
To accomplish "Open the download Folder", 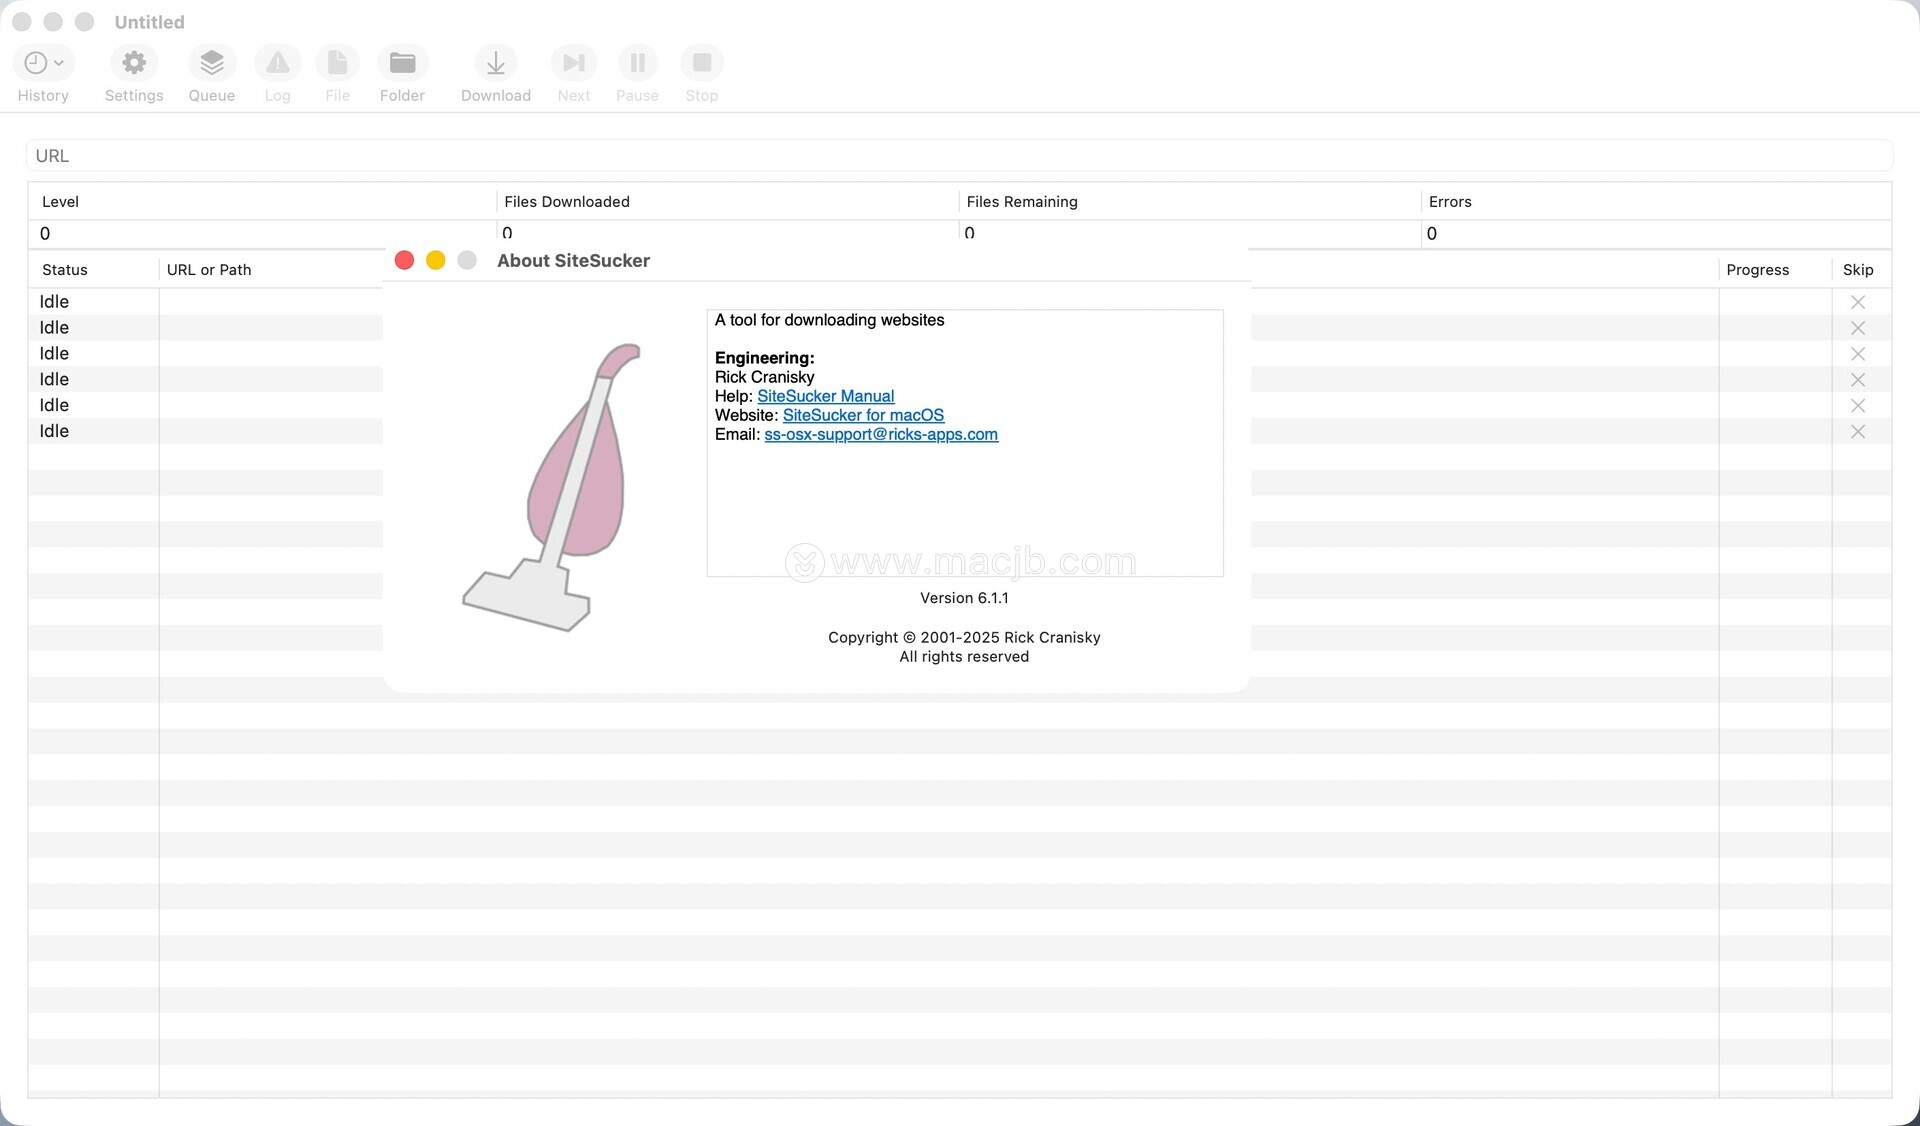I will pos(402,64).
